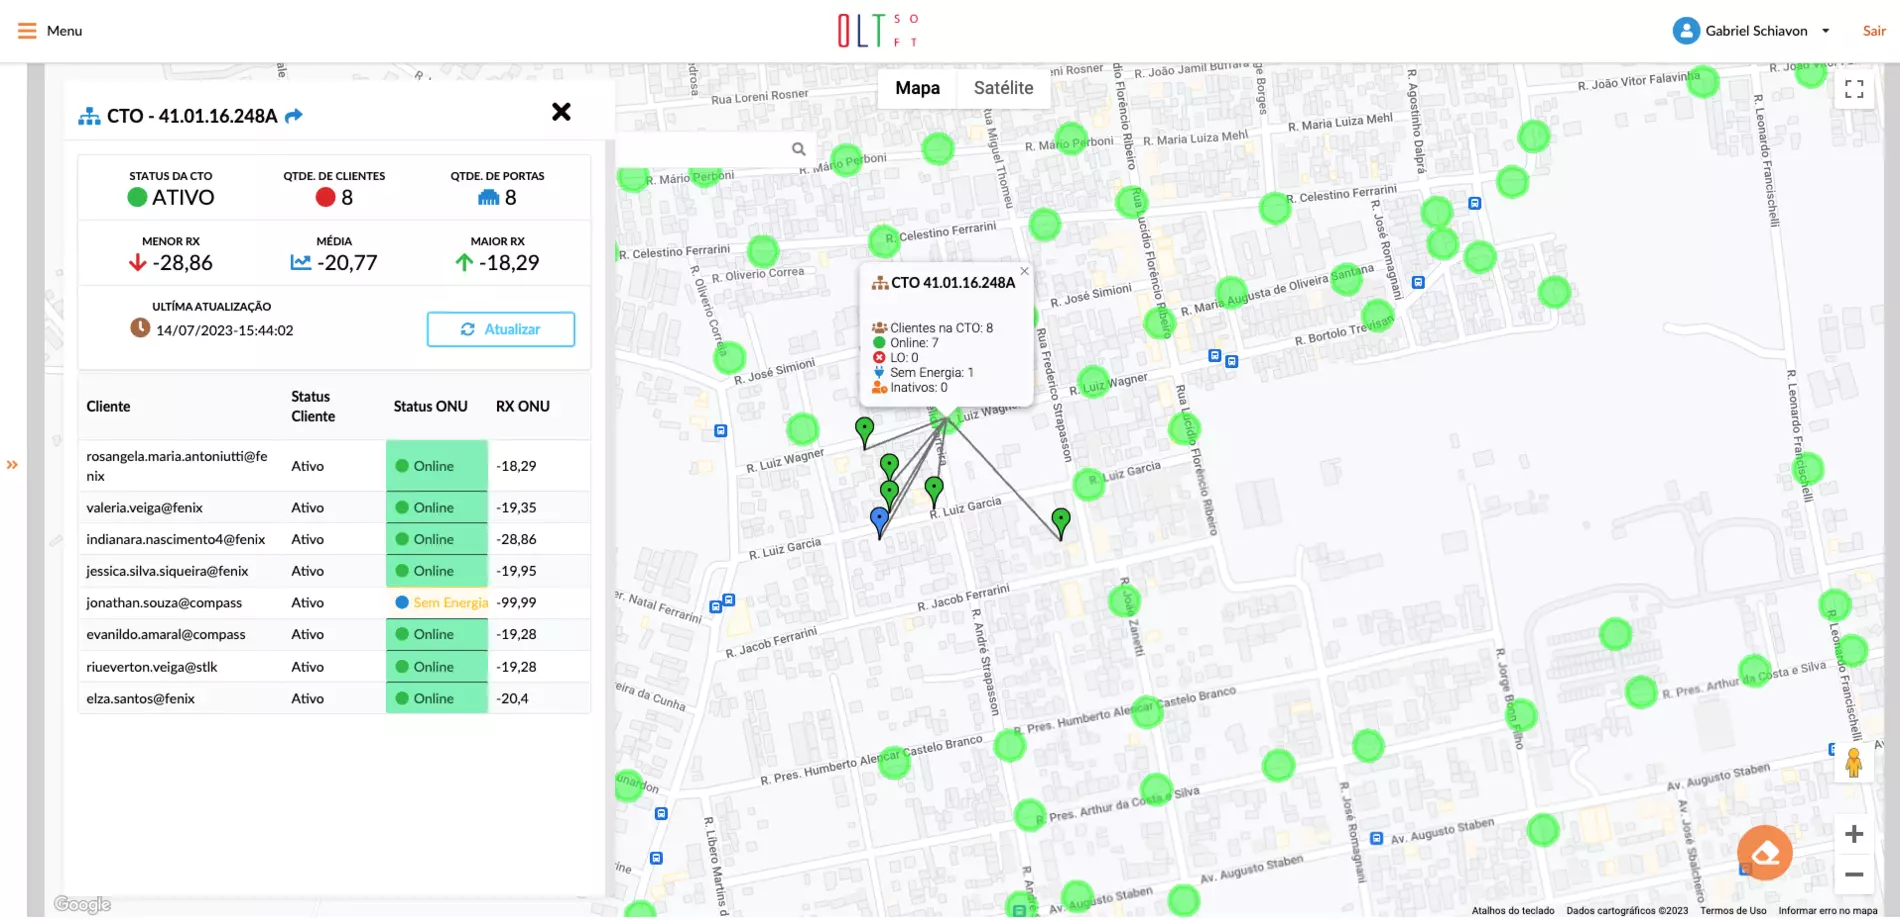Zoom in the map

pos(1853,834)
